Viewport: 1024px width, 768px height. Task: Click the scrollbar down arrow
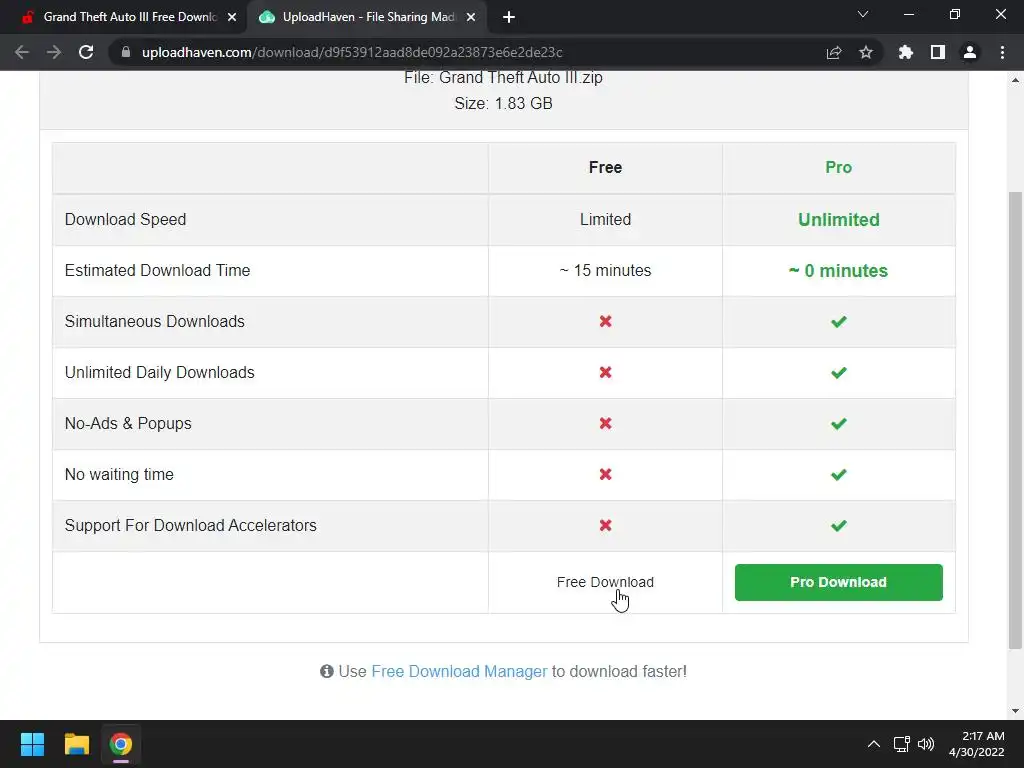point(1015,711)
